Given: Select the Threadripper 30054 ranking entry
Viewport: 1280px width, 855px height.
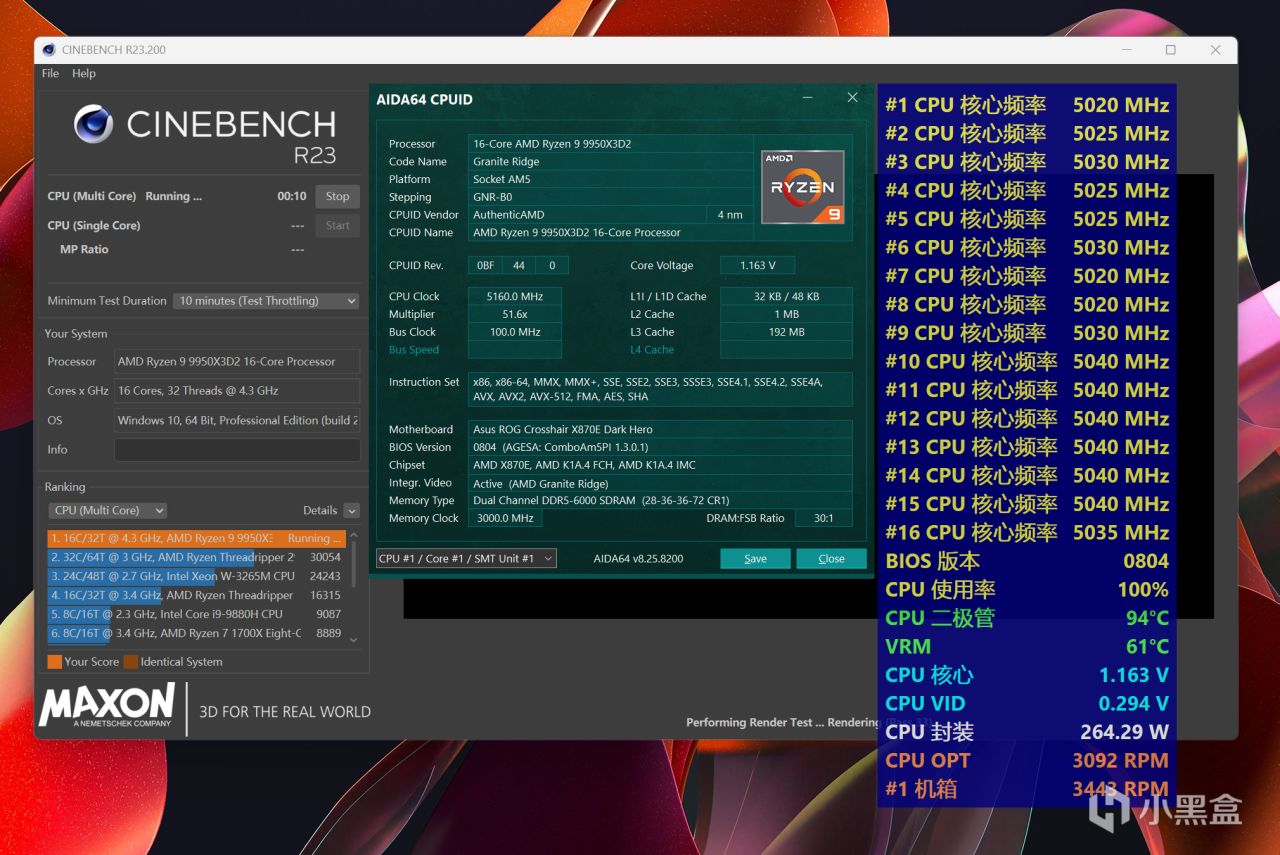Looking at the screenshot, I should point(196,557).
